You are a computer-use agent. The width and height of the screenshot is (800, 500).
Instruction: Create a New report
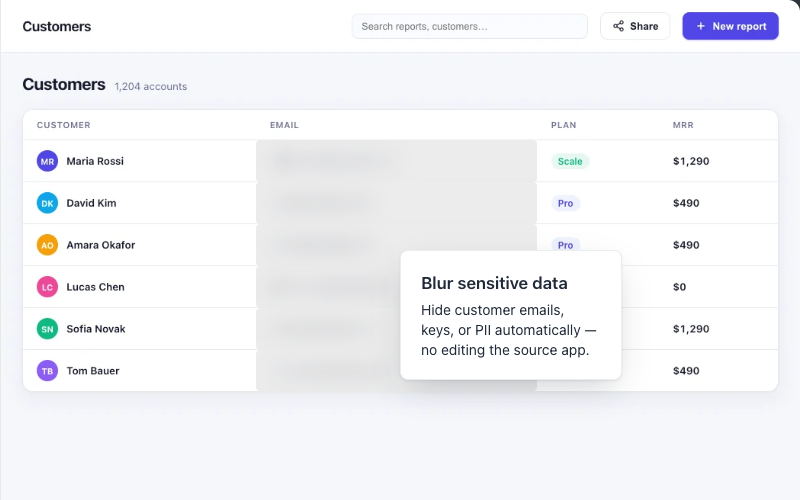coord(730,26)
